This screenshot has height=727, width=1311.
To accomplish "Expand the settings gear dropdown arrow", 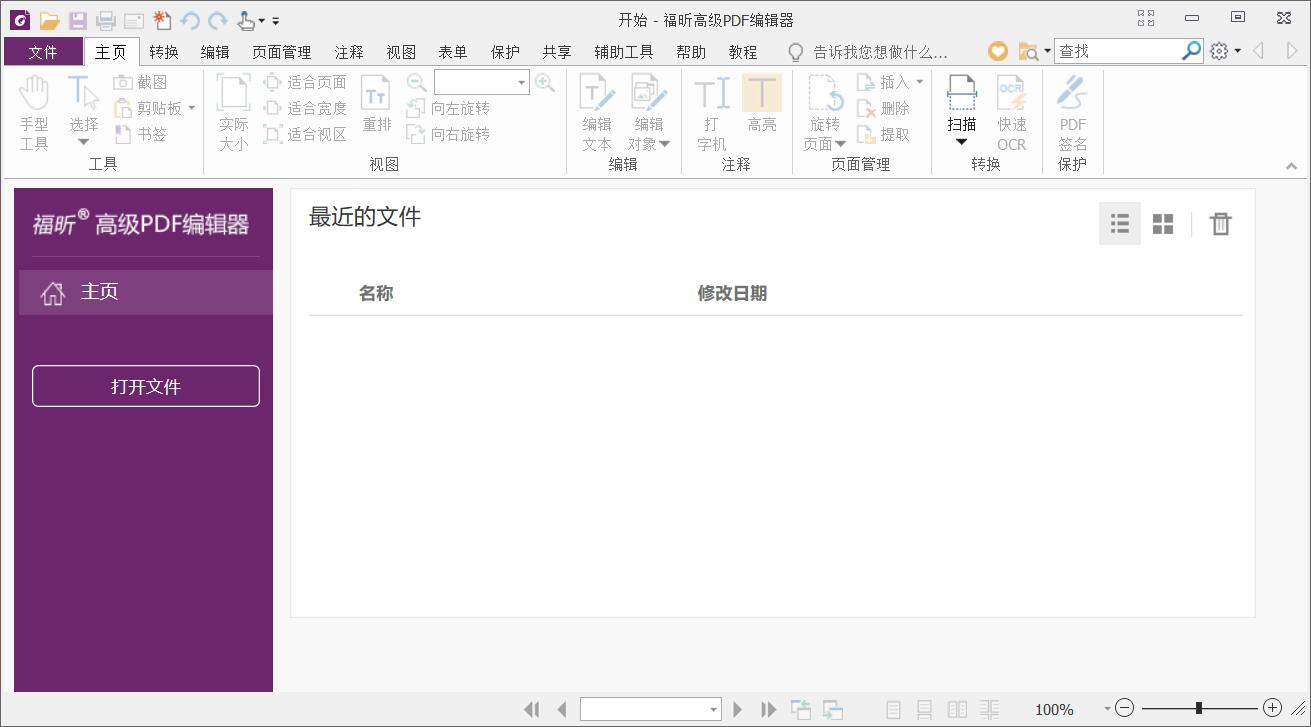I will (x=1238, y=51).
